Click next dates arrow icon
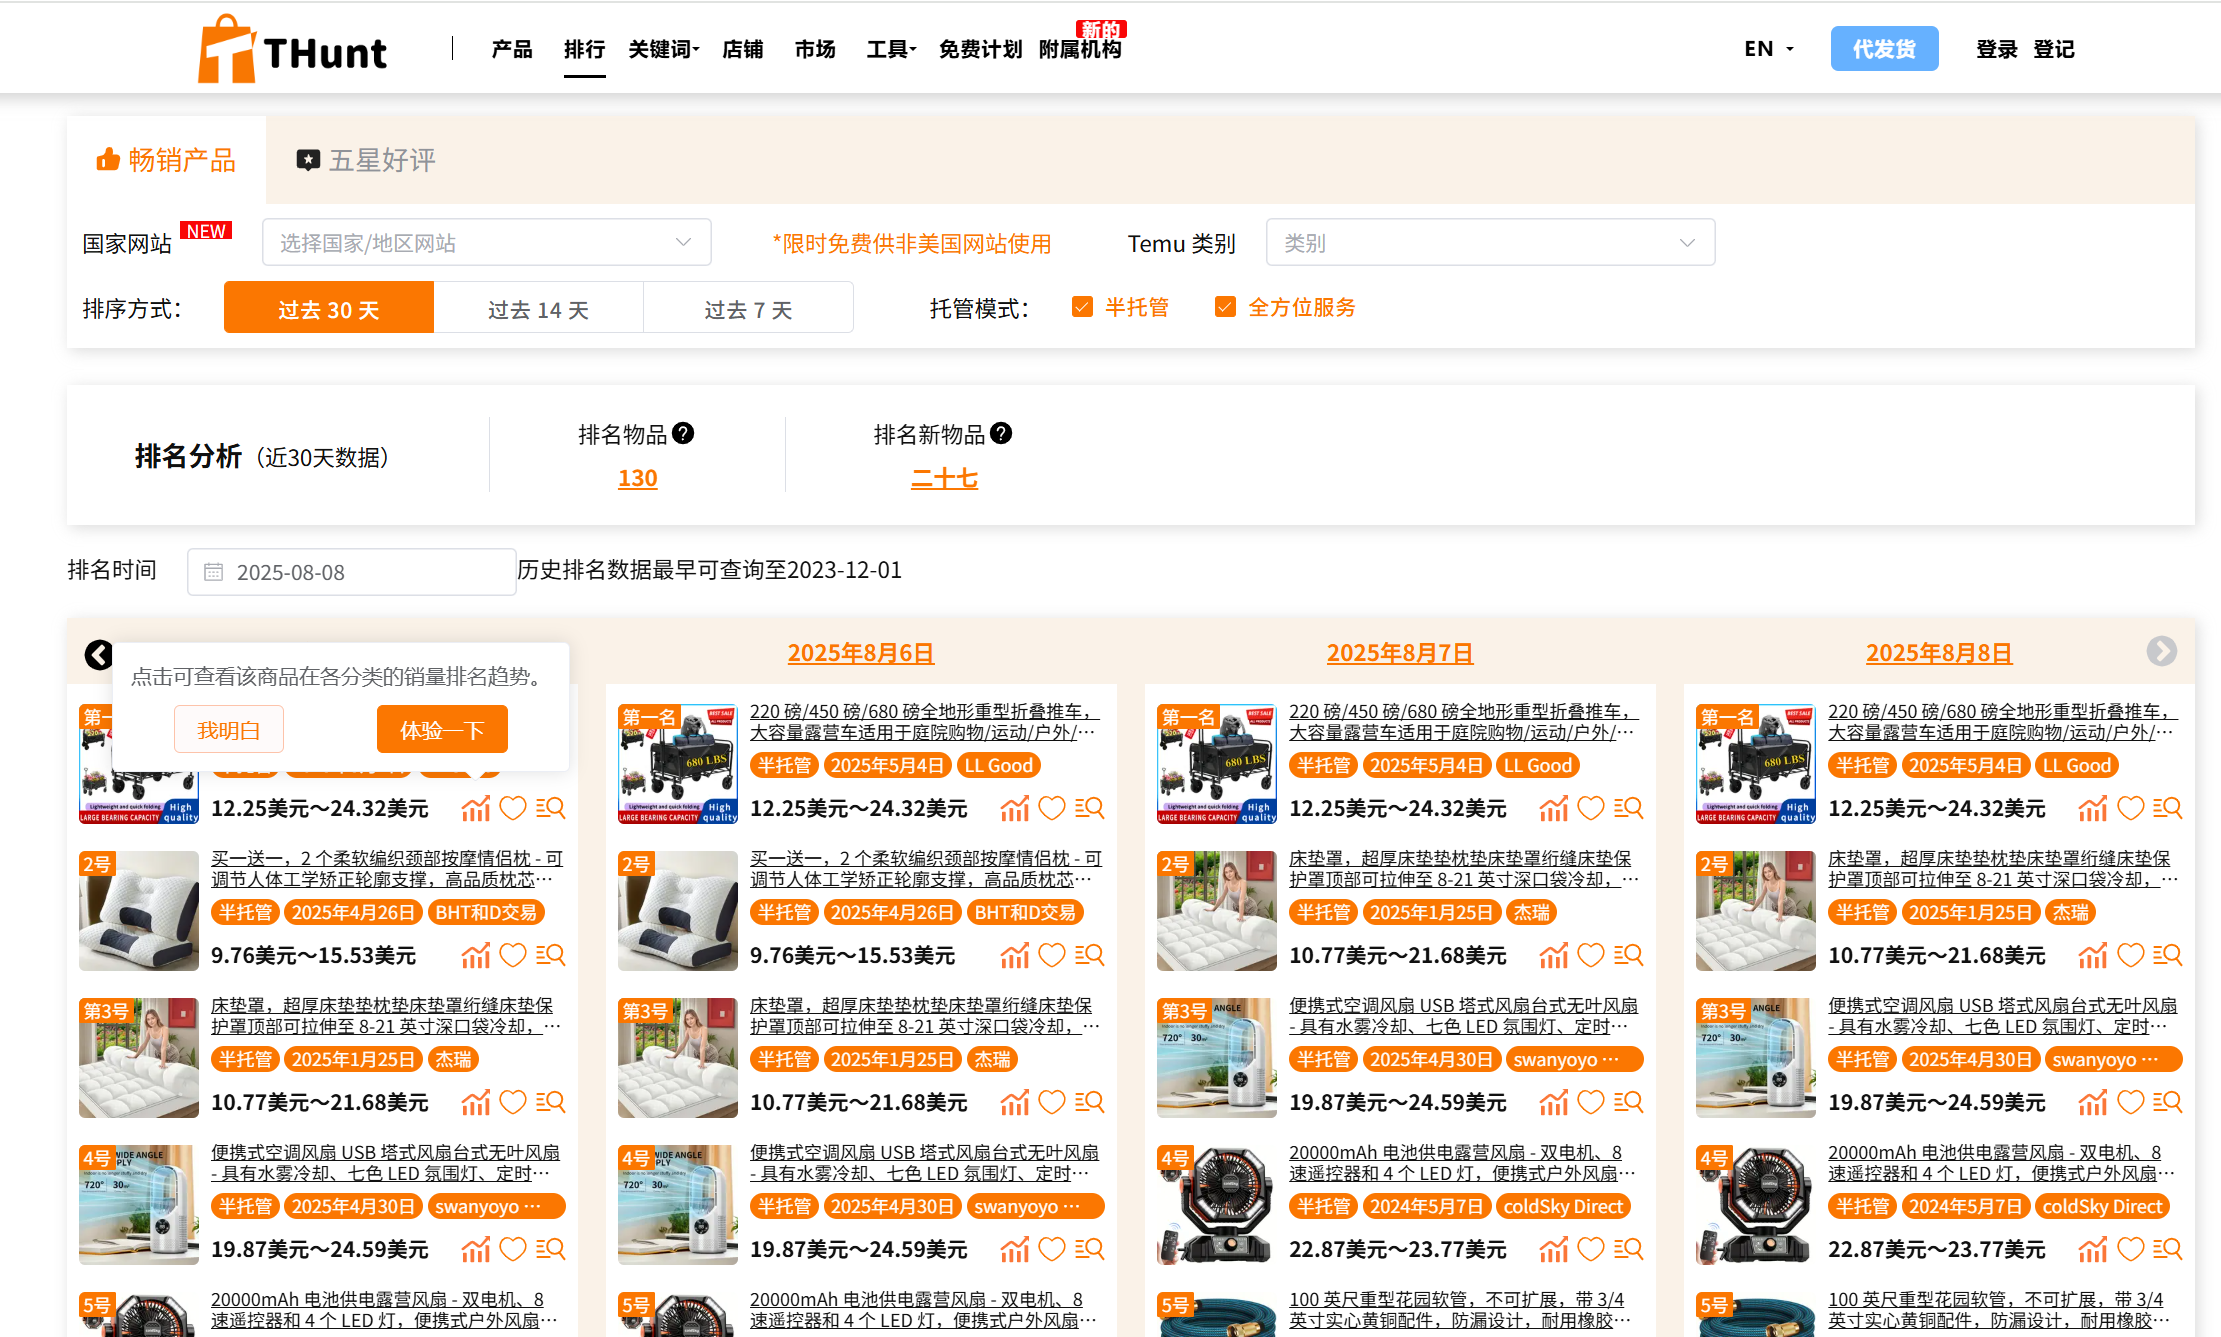The height and width of the screenshot is (1337, 2221). click(2161, 651)
